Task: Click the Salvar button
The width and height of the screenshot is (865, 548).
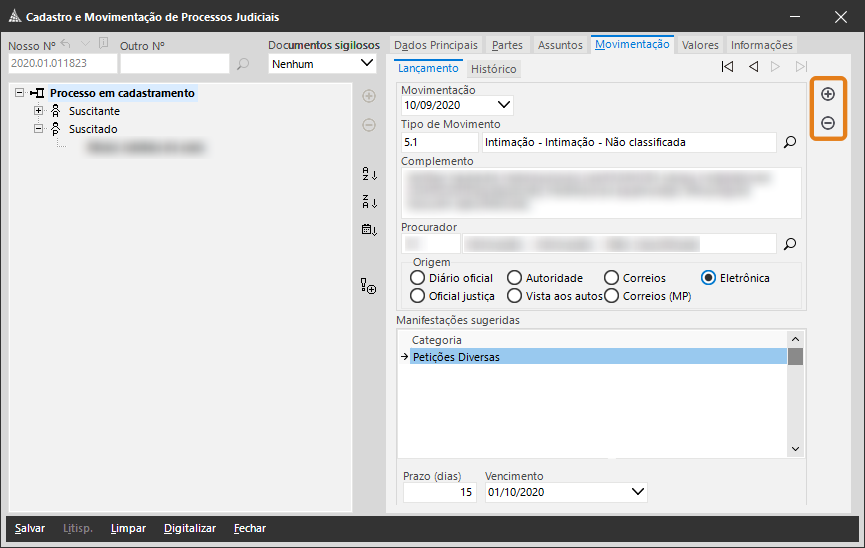Action: (x=30, y=528)
